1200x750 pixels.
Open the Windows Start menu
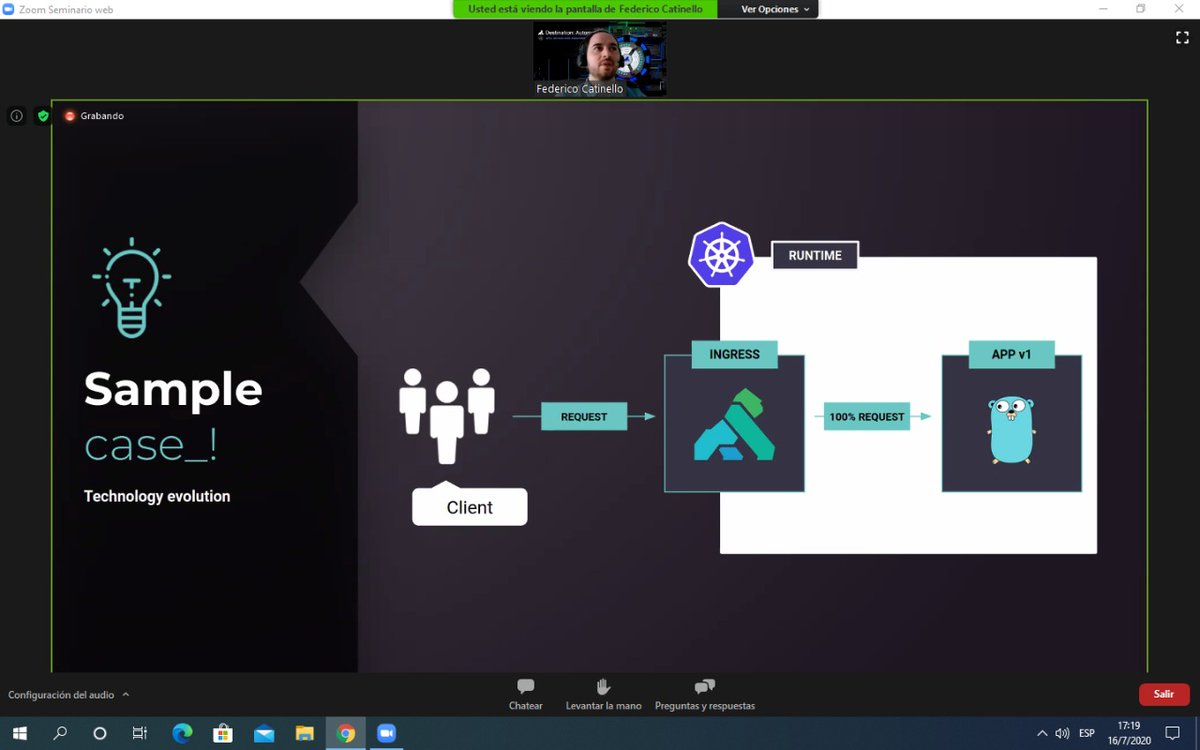coord(20,733)
